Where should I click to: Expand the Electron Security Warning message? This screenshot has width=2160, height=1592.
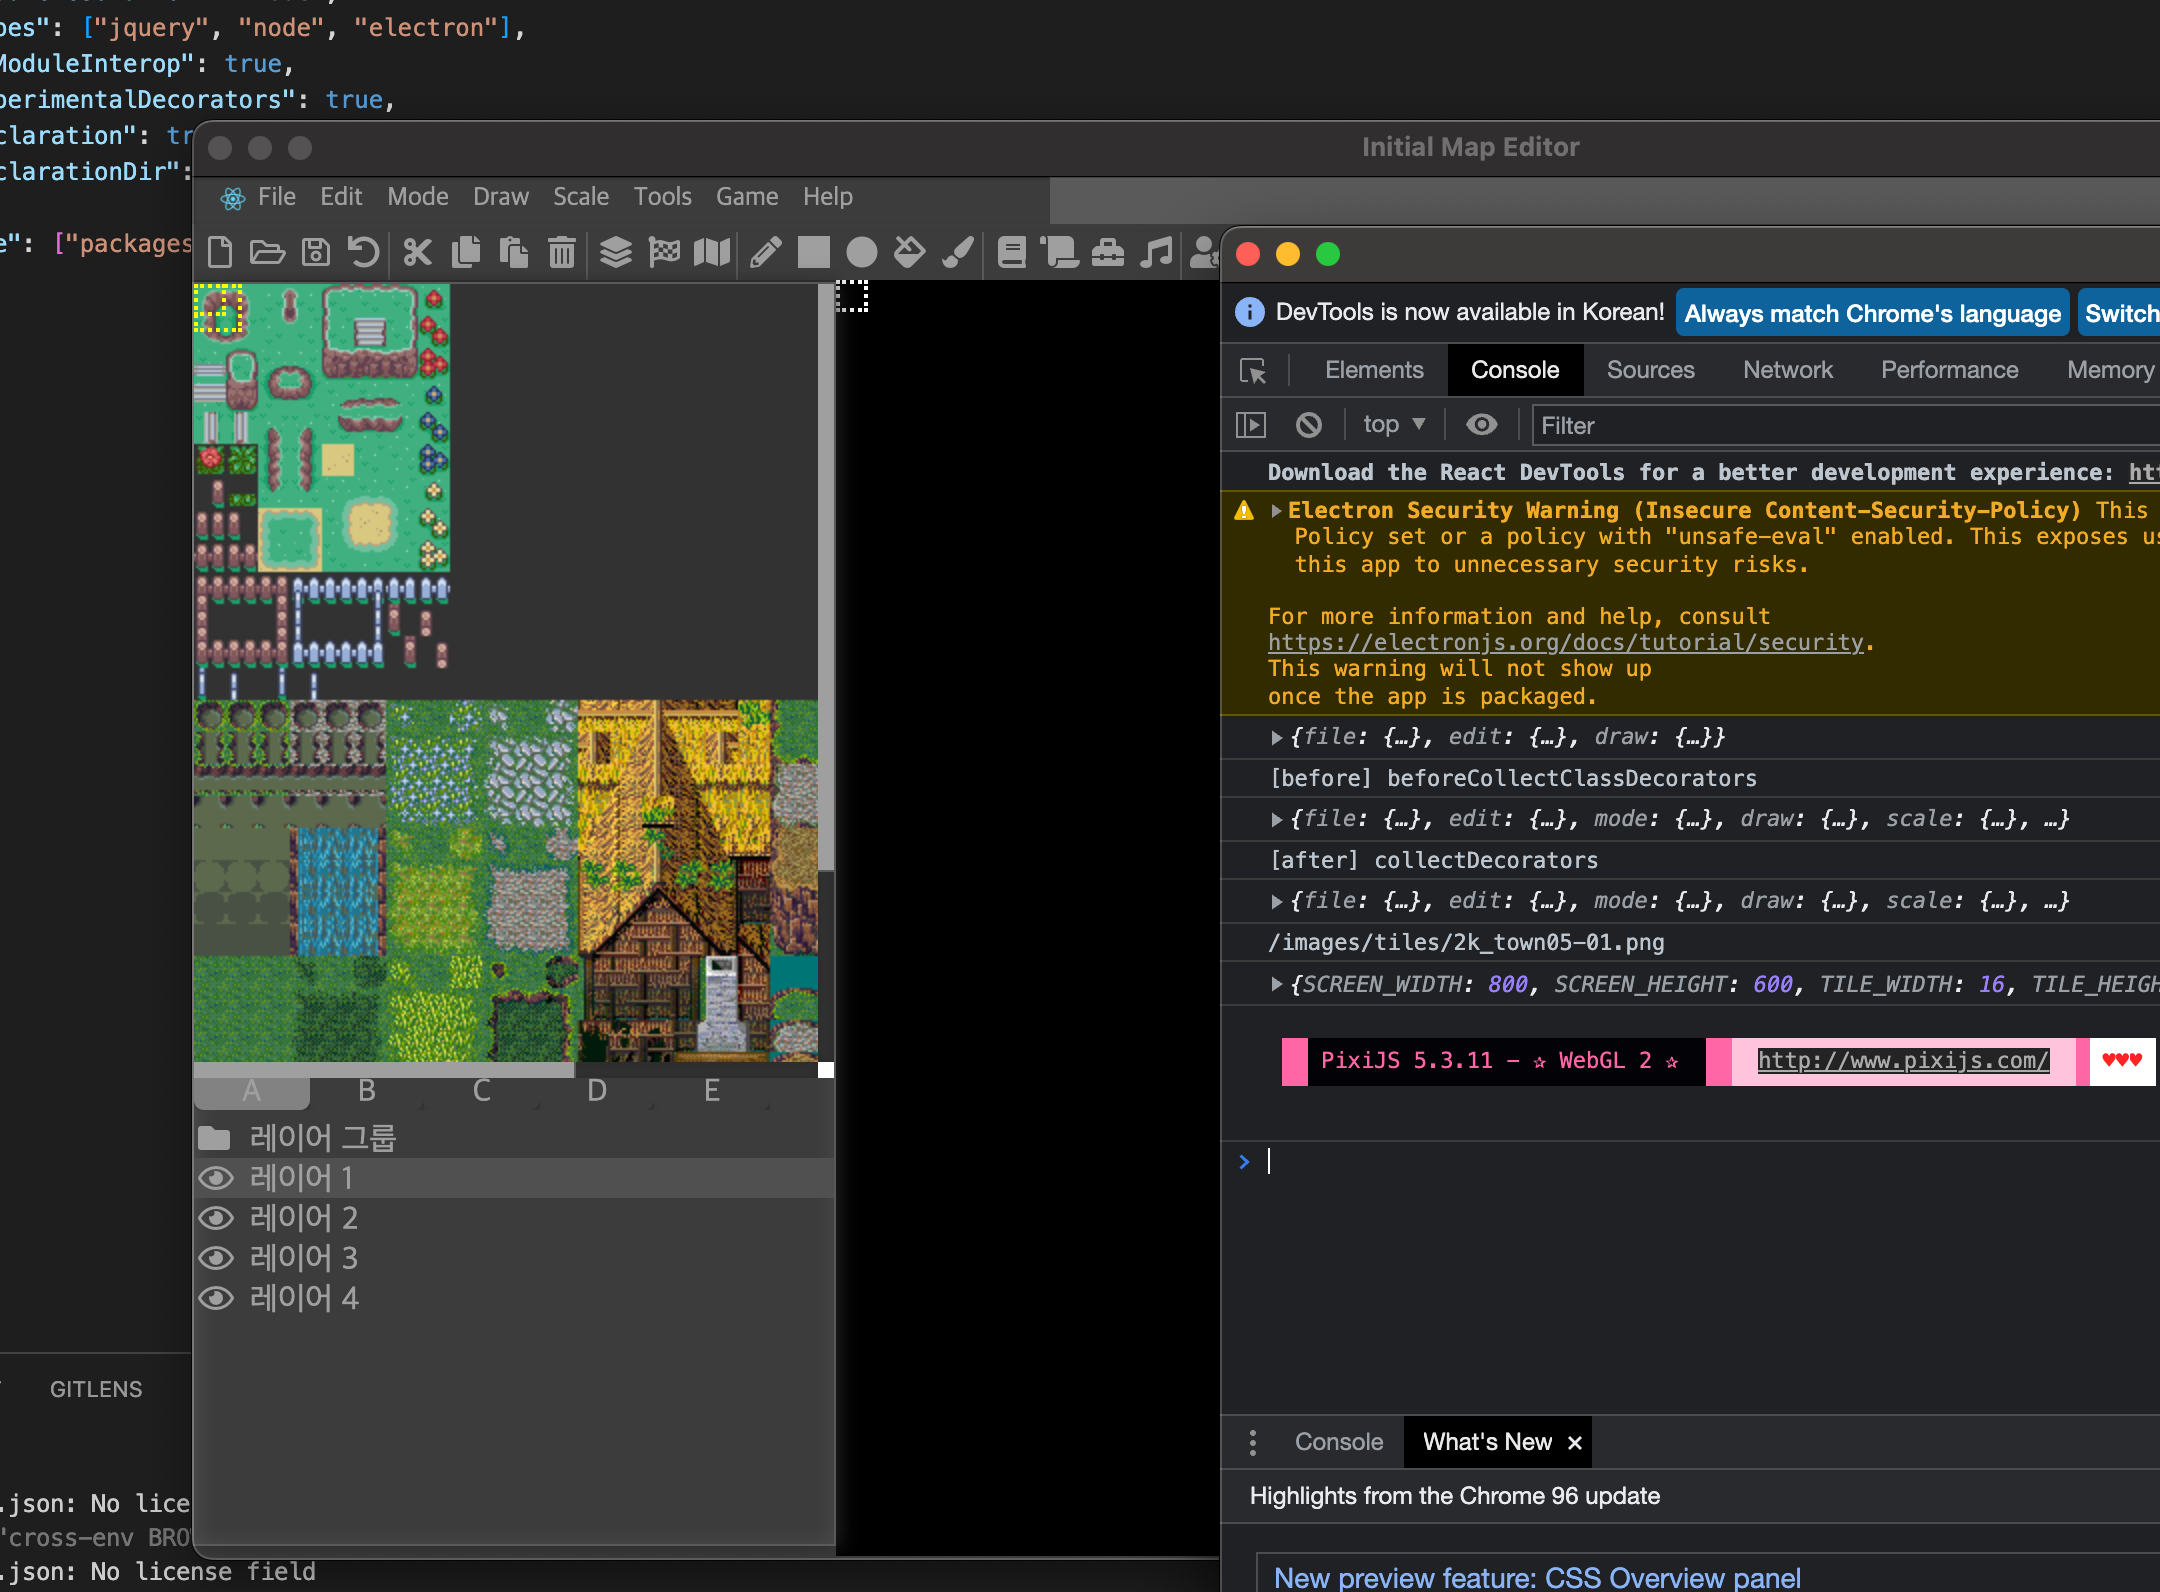[x=1277, y=510]
